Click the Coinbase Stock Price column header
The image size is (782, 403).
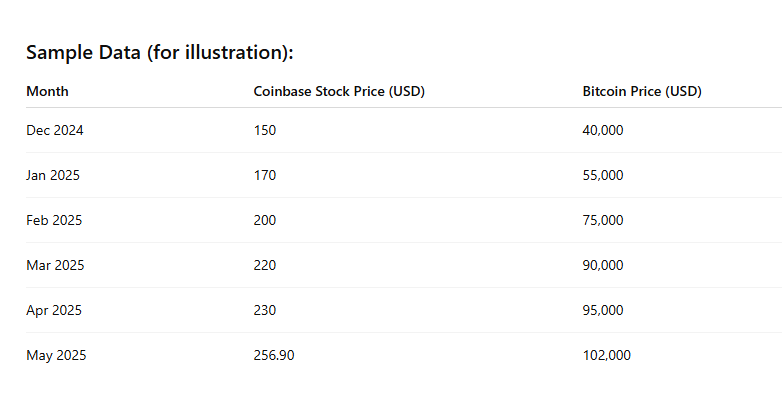point(339,92)
